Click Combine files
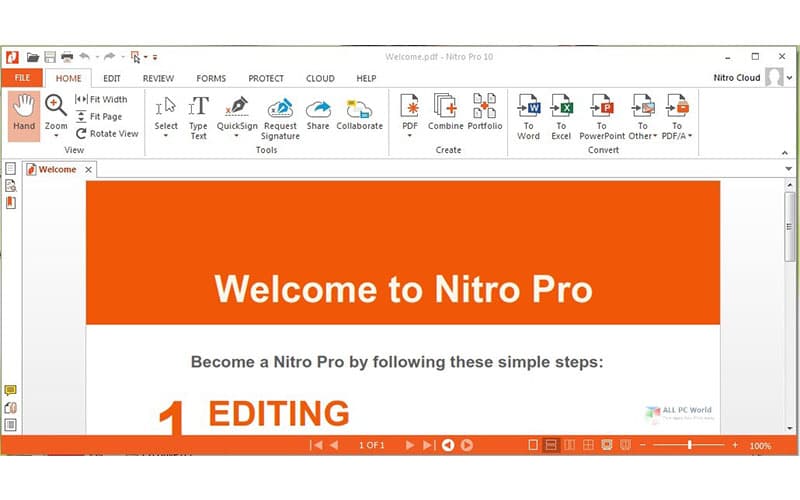 (445, 112)
